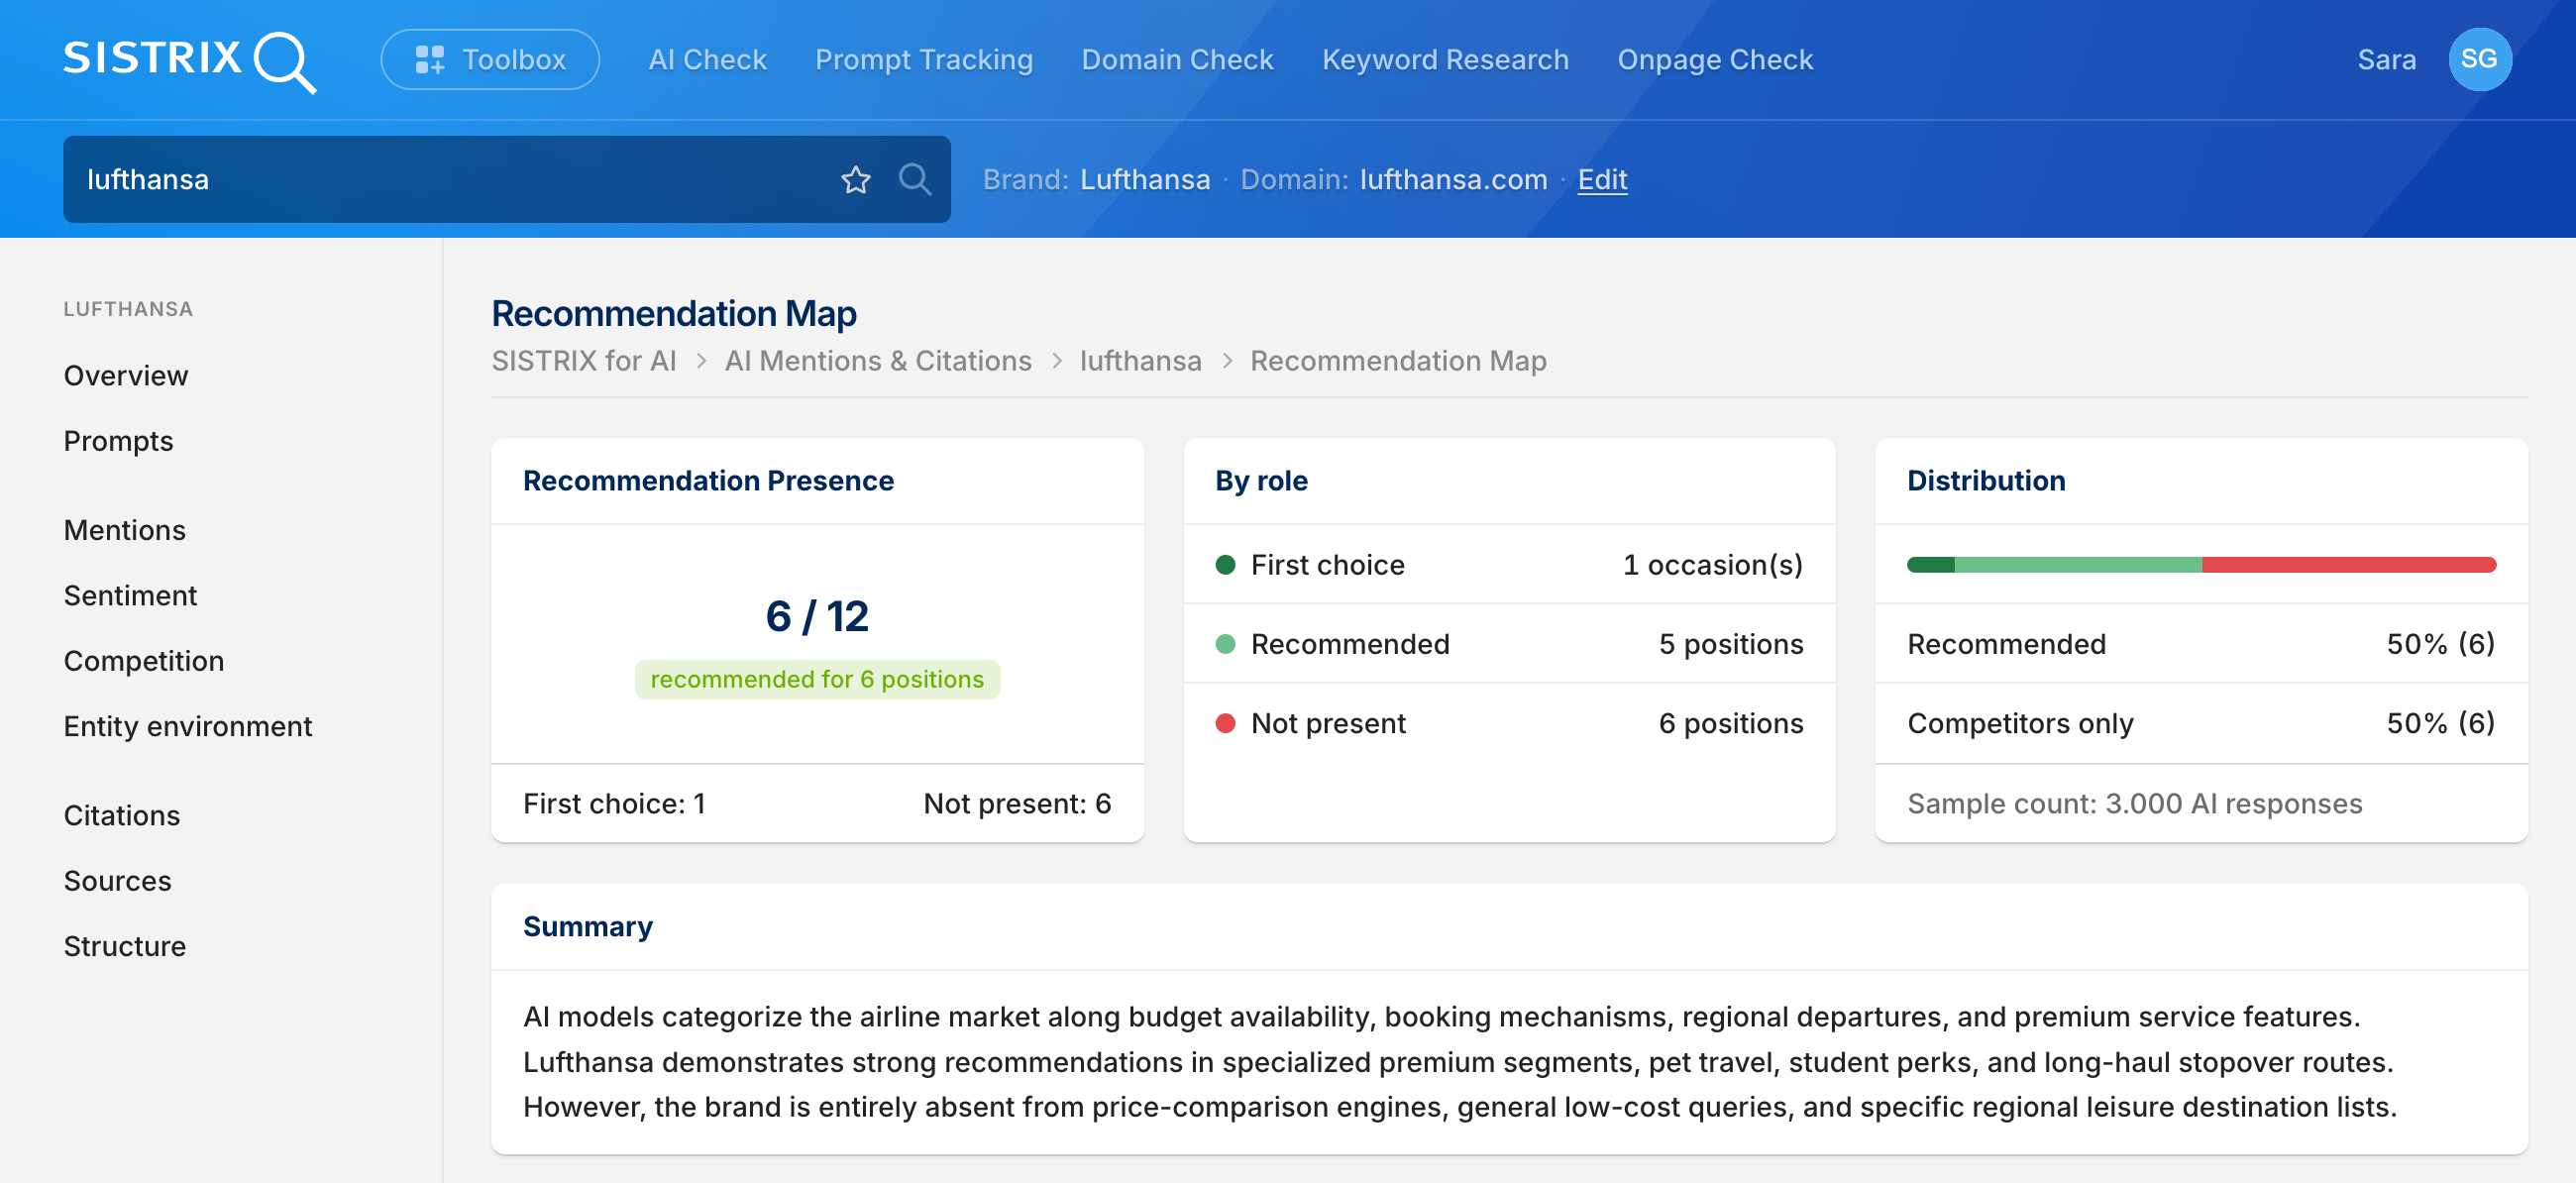
Task: Open Prompts in the sidebar
Action: click(118, 441)
